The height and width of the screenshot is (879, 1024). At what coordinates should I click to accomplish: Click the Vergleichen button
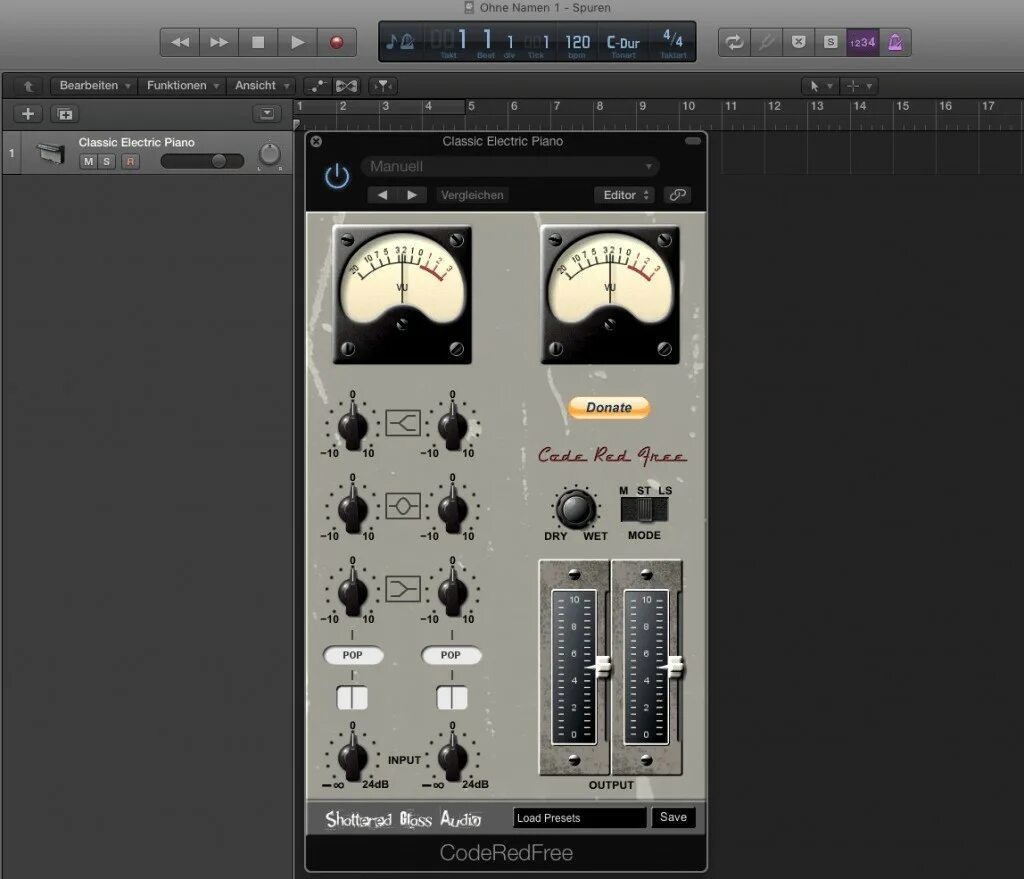click(472, 195)
